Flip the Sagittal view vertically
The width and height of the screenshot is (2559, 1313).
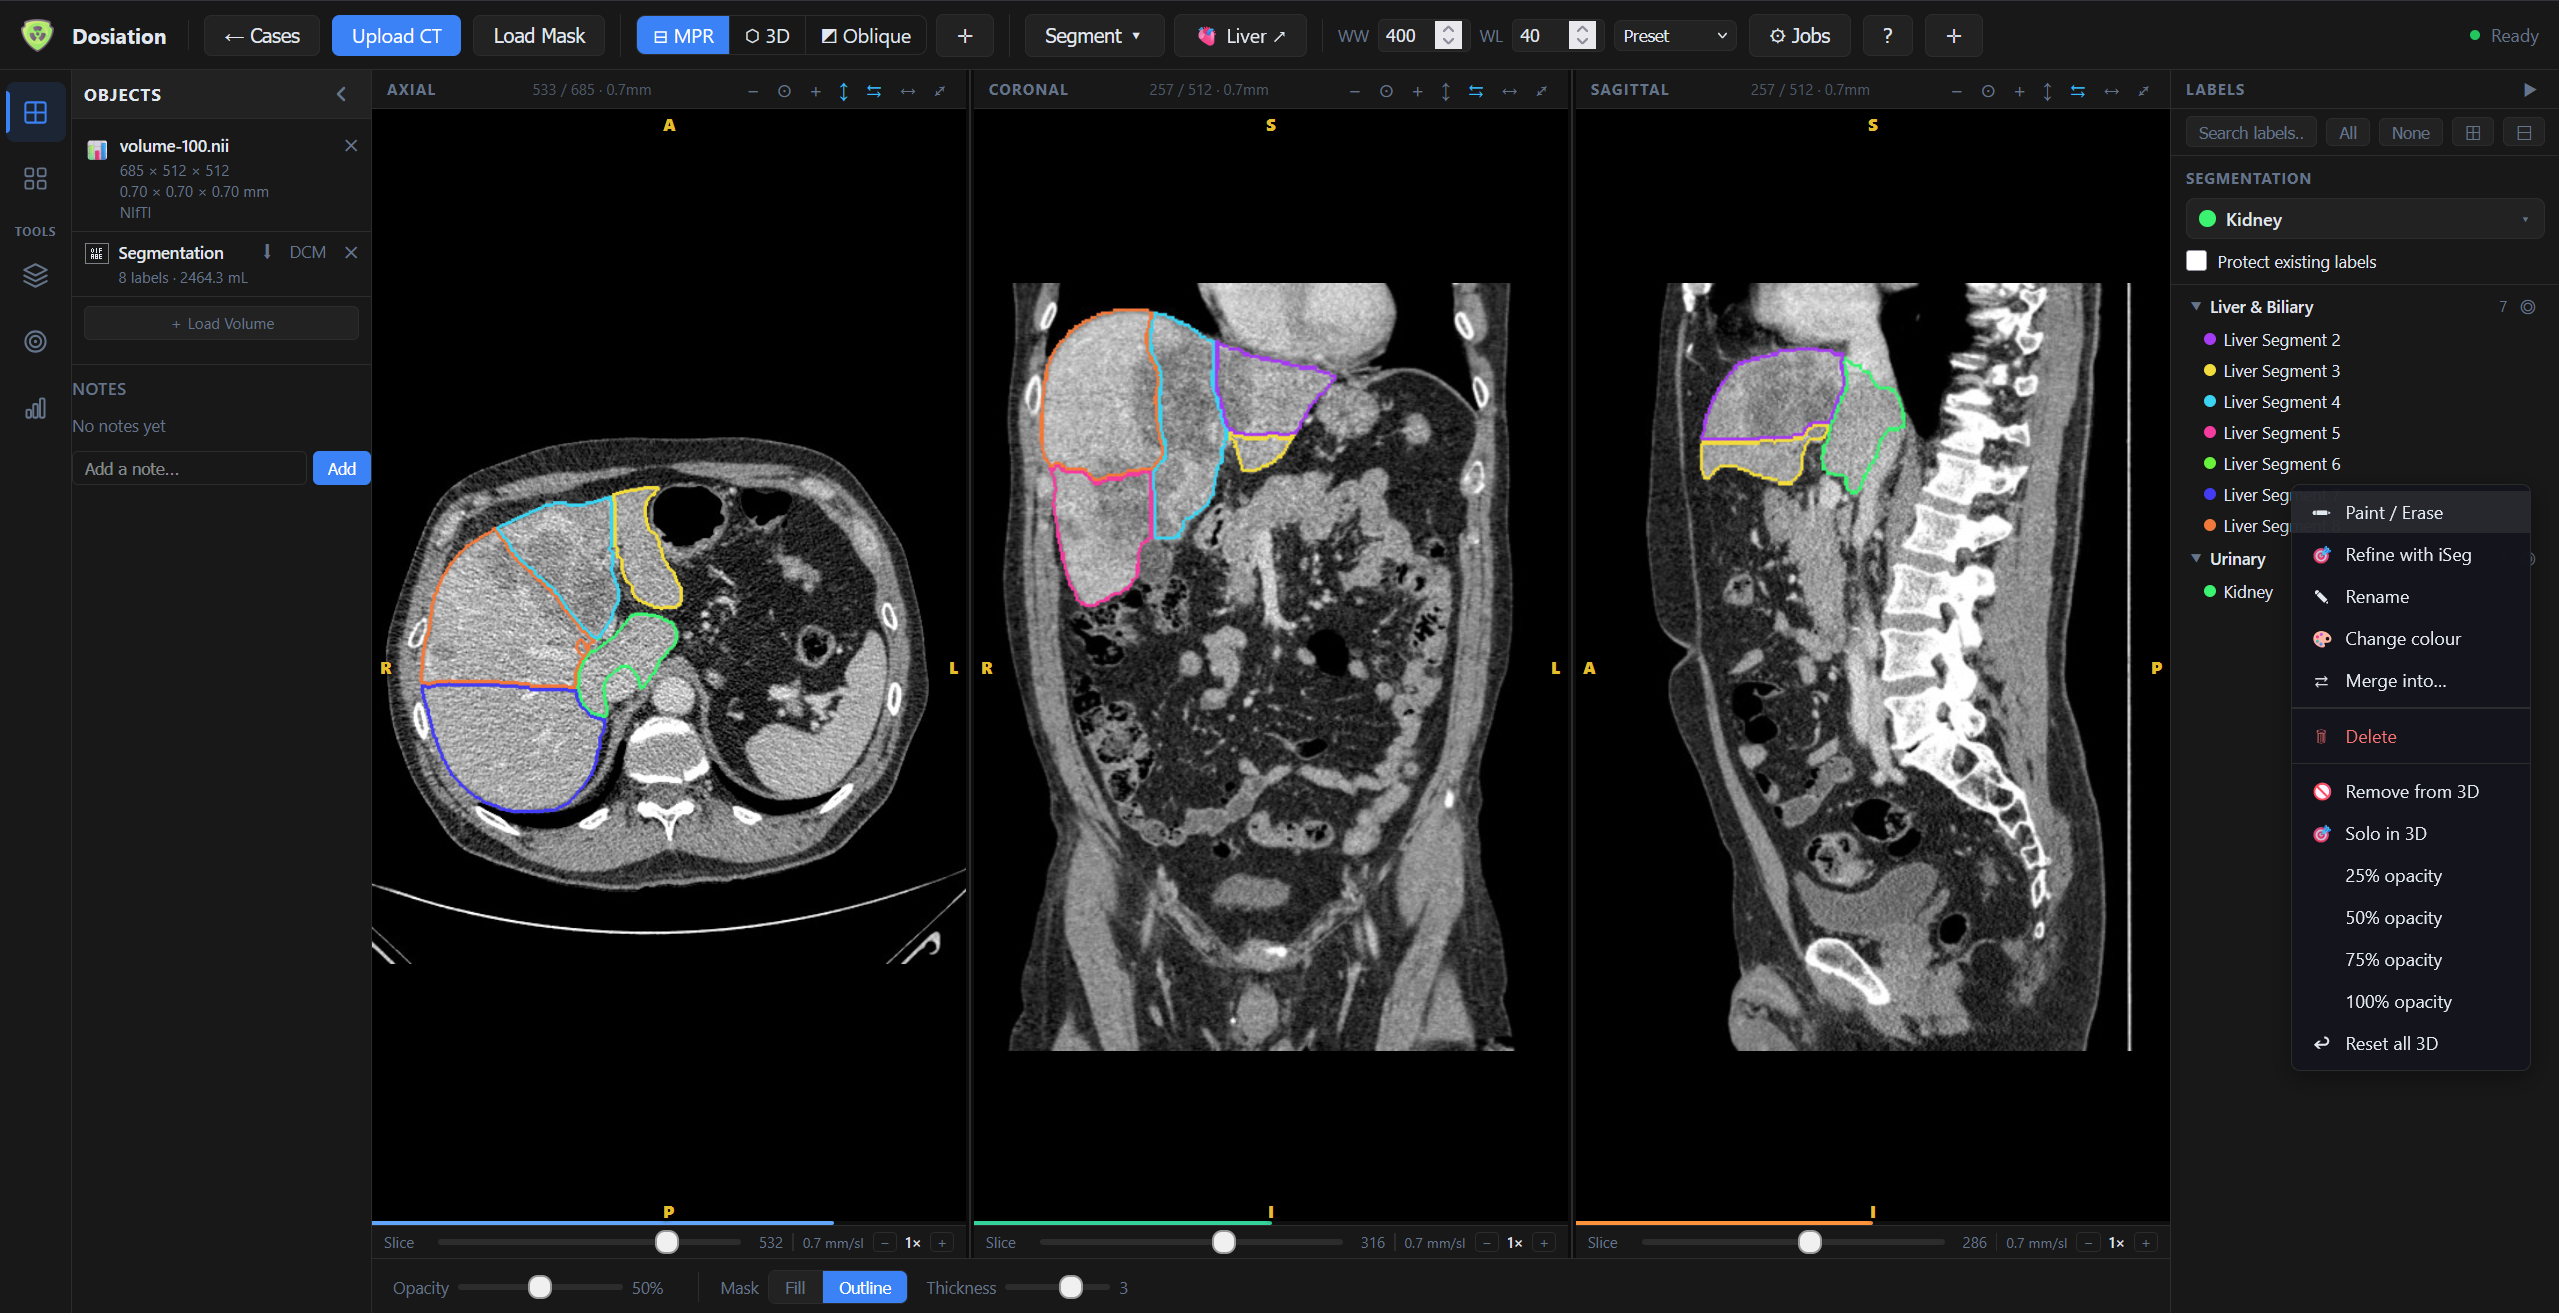[x=2048, y=91]
